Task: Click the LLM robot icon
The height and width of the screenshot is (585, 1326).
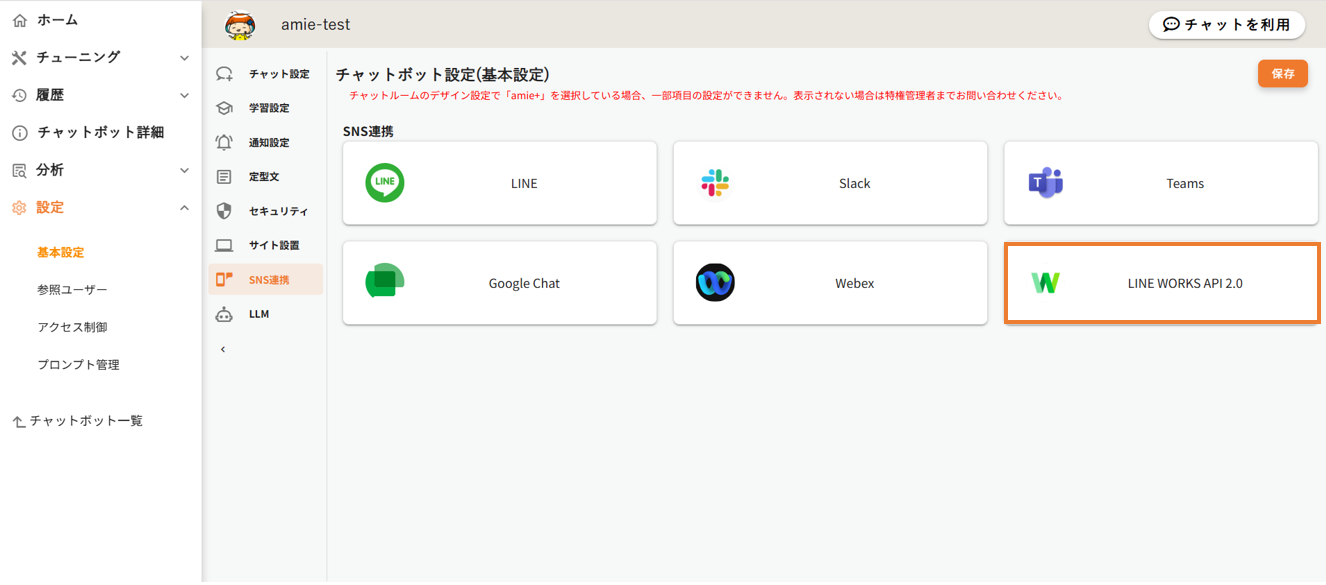Action: click(224, 314)
